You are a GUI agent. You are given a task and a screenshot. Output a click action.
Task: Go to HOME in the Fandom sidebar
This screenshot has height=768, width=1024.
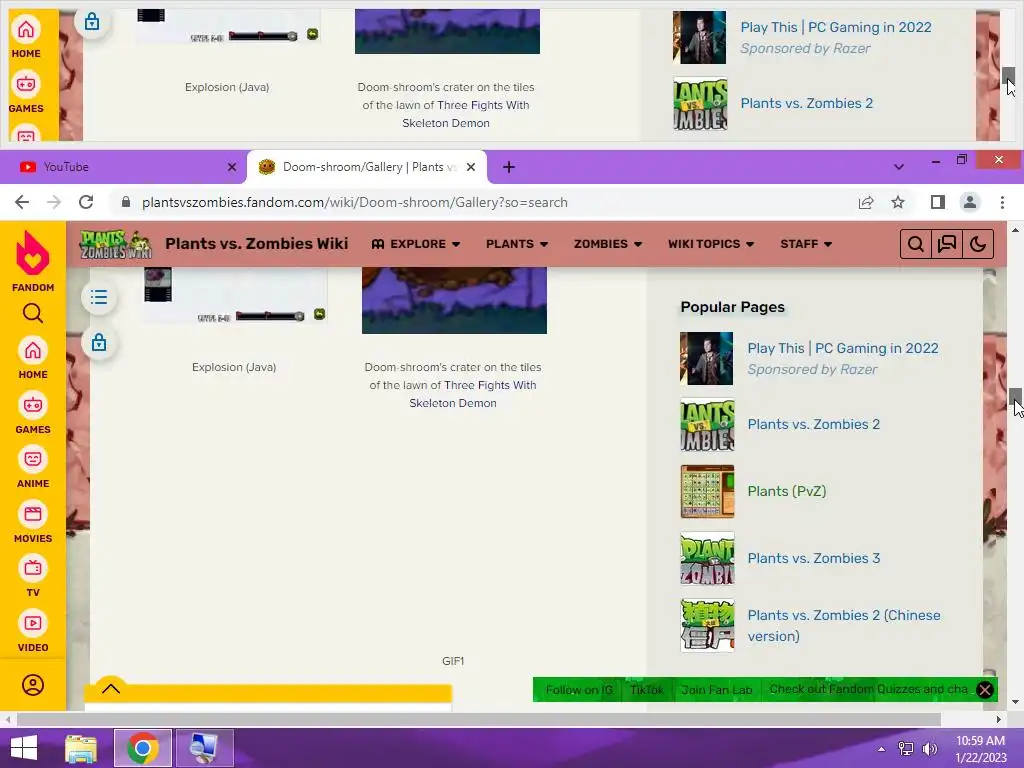click(33, 359)
